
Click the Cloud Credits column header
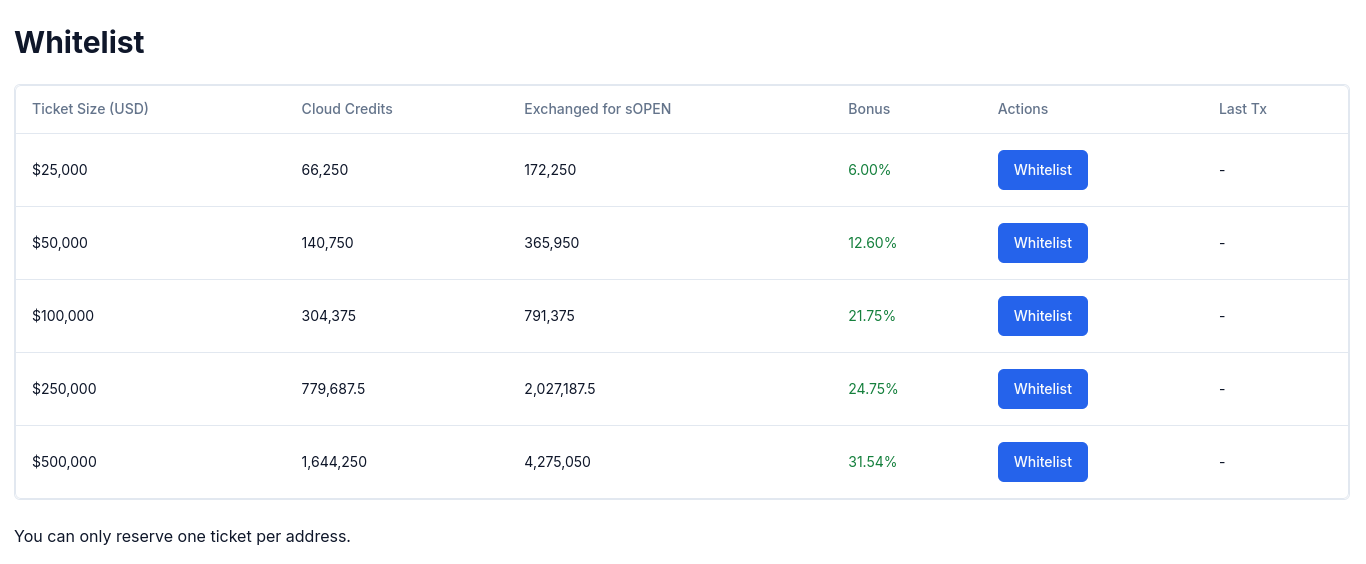pos(347,109)
